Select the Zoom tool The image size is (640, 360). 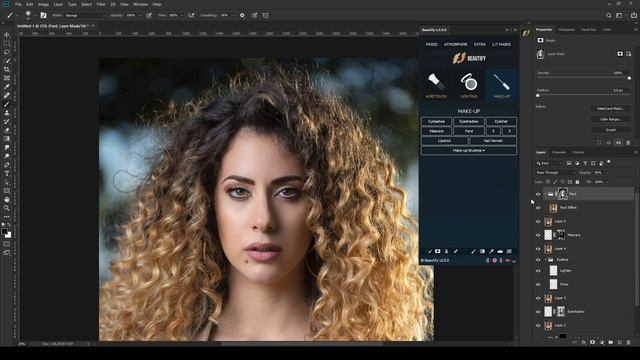(7, 208)
